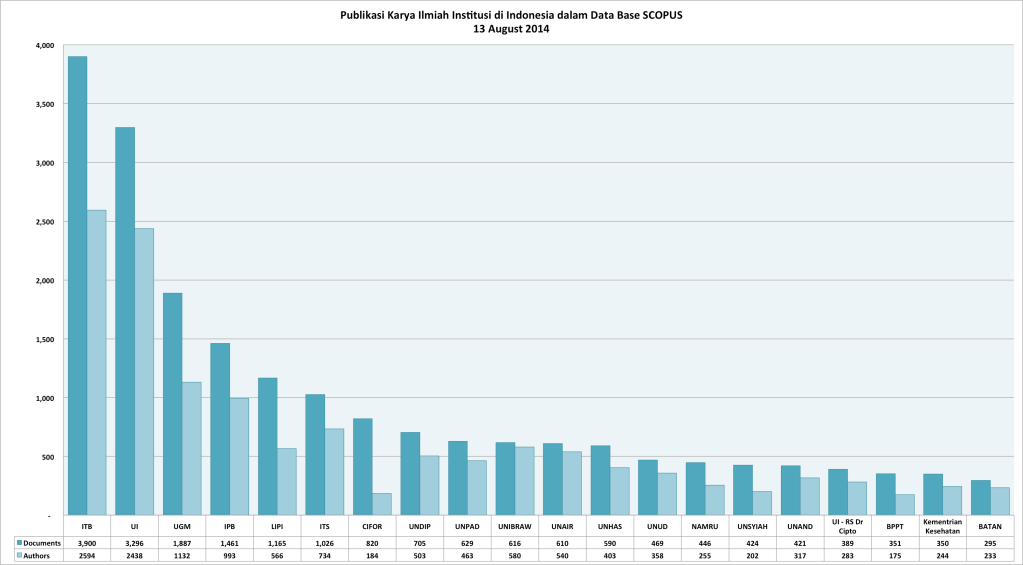1023x565 pixels.
Task: Select the 2438 Authors value for UI
Action: [x=134, y=554]
